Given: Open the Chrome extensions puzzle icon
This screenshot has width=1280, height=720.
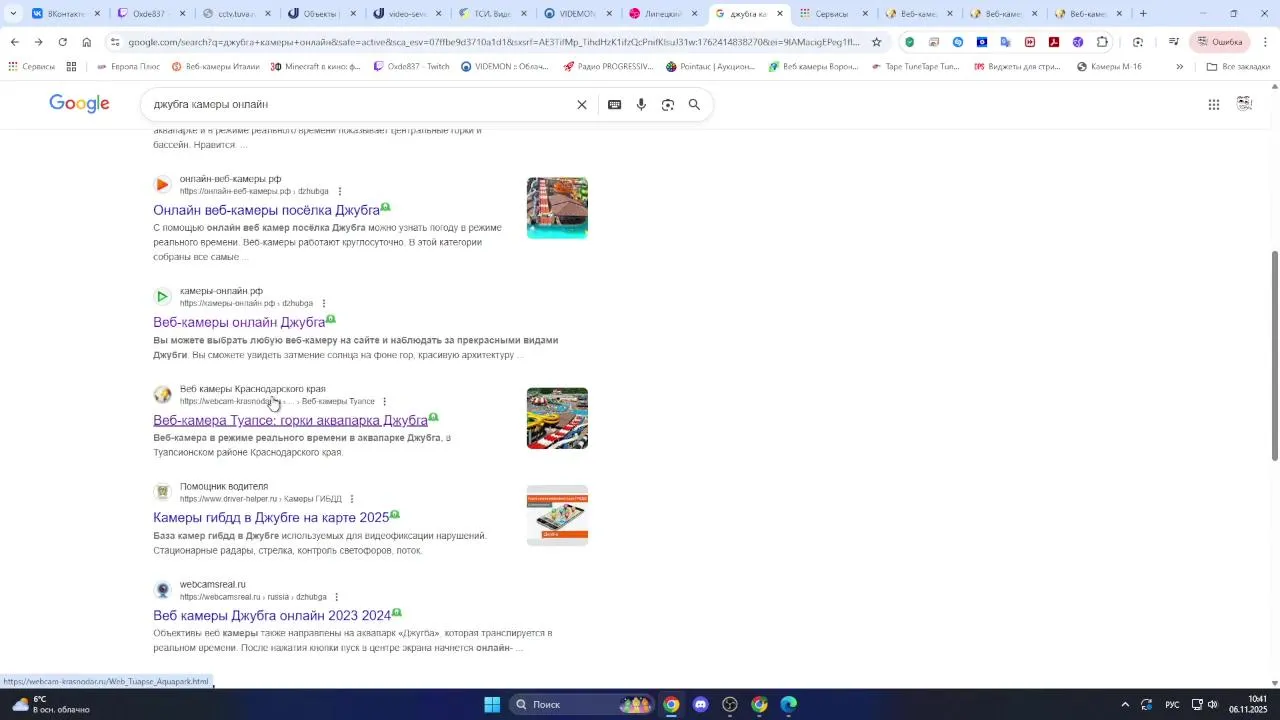Looking at the screenshot, I should pyautogui.click(x=1102, y=42).
